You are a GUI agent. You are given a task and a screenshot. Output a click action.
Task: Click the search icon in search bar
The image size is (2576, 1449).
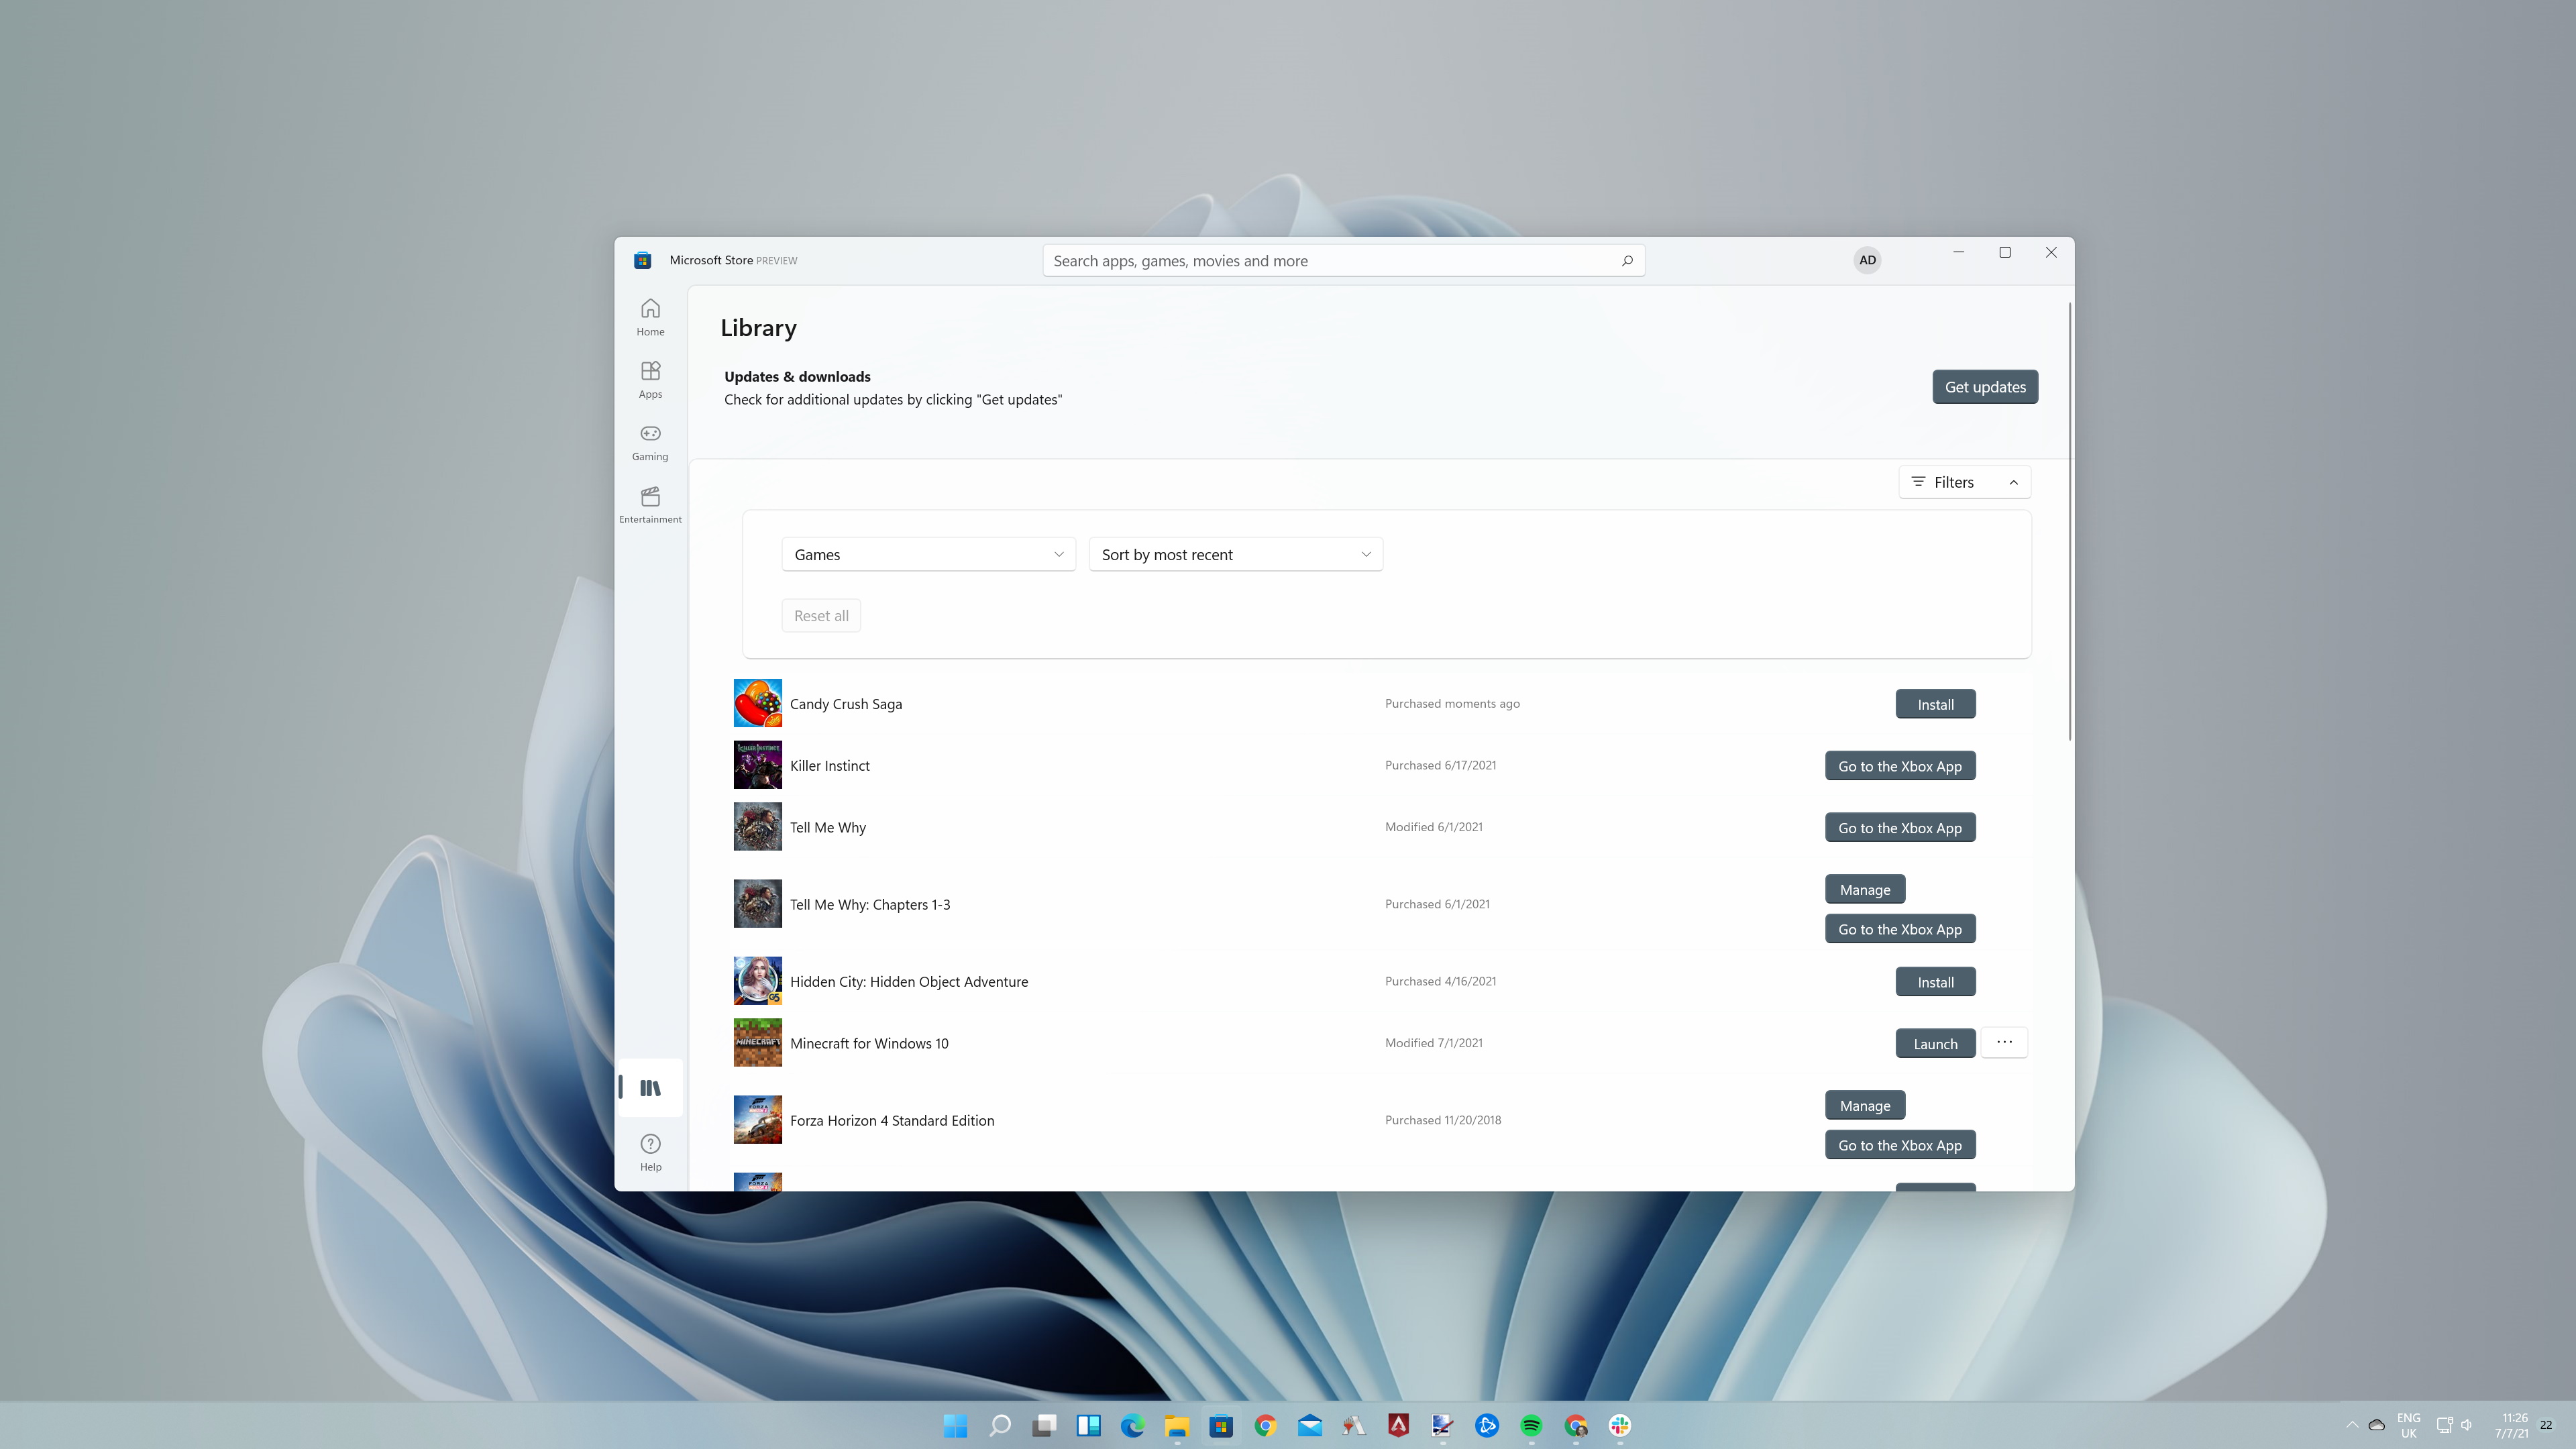coord(1626,260)
